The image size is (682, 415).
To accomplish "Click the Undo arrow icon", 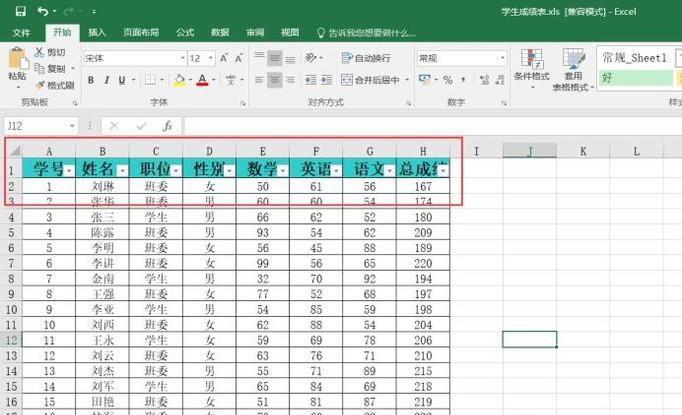I will [42, 11].
